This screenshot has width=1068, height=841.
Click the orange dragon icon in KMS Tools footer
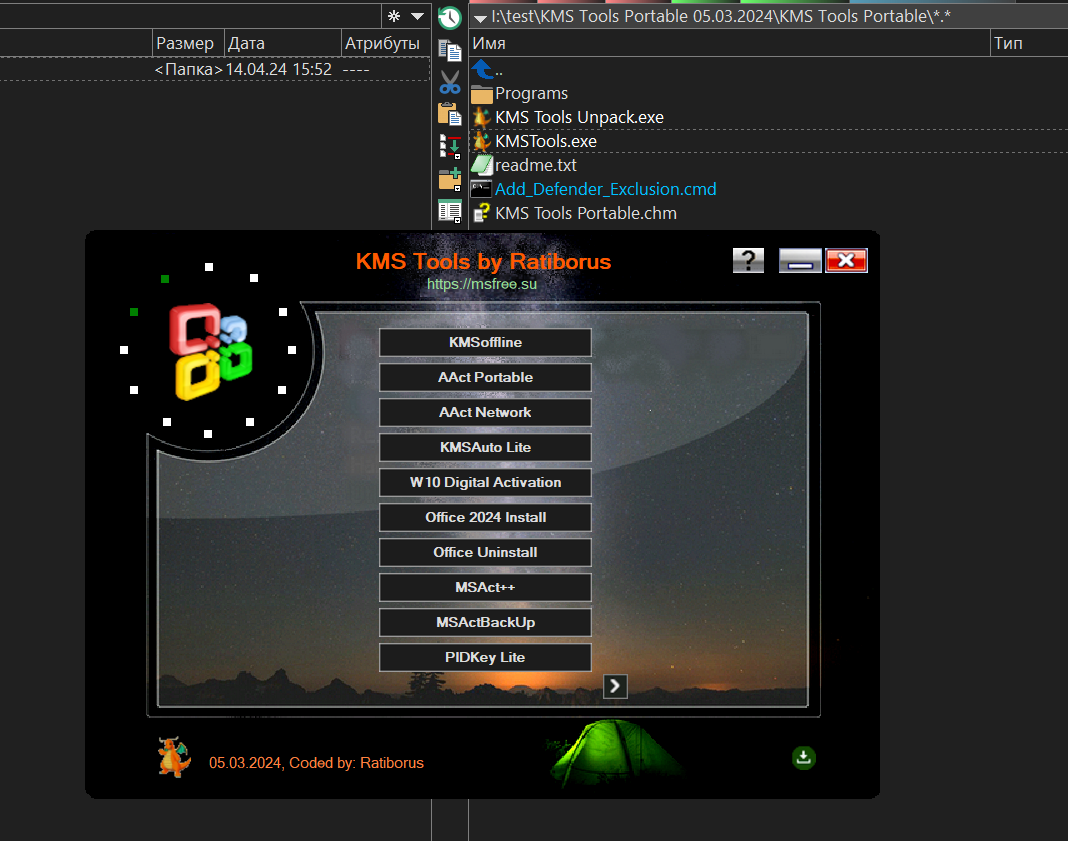coord(174,757)
